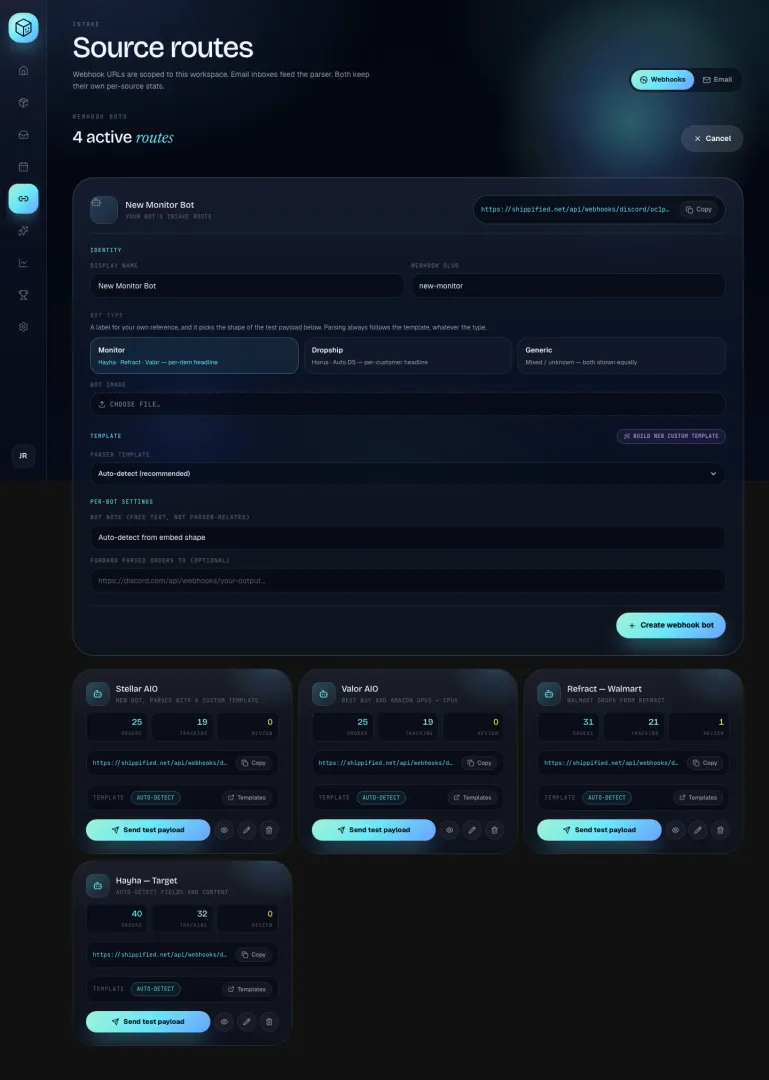Click the Shippified cube logo

[23, 28]
